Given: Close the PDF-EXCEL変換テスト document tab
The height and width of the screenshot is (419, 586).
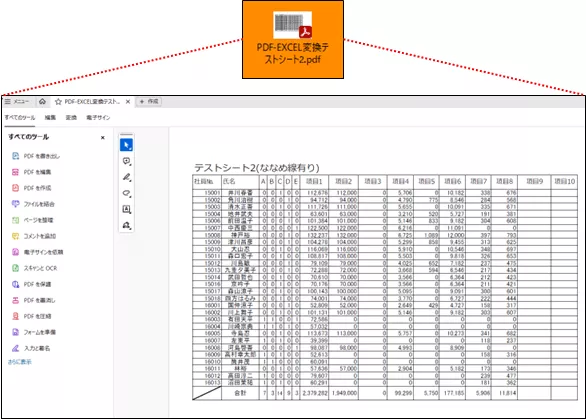Looking at the screenshot, I should point(128,102).
